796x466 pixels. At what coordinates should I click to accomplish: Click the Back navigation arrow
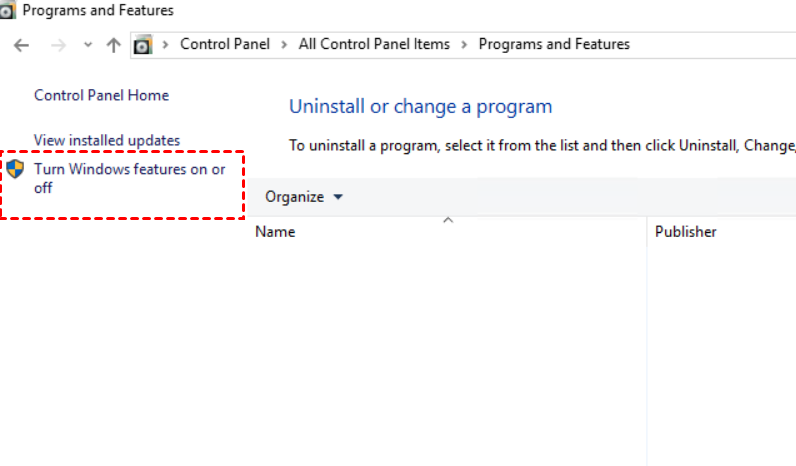[x=22, y=45]
